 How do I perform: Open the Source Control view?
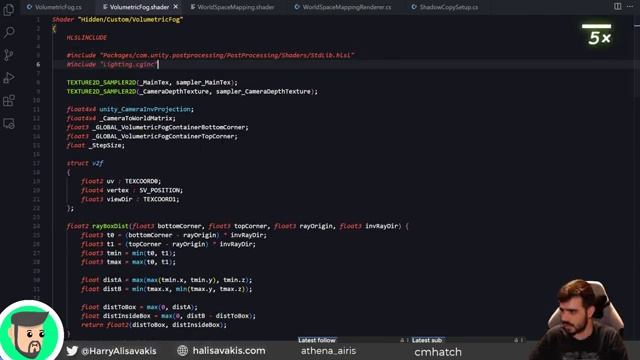click(x=9, y=55)
